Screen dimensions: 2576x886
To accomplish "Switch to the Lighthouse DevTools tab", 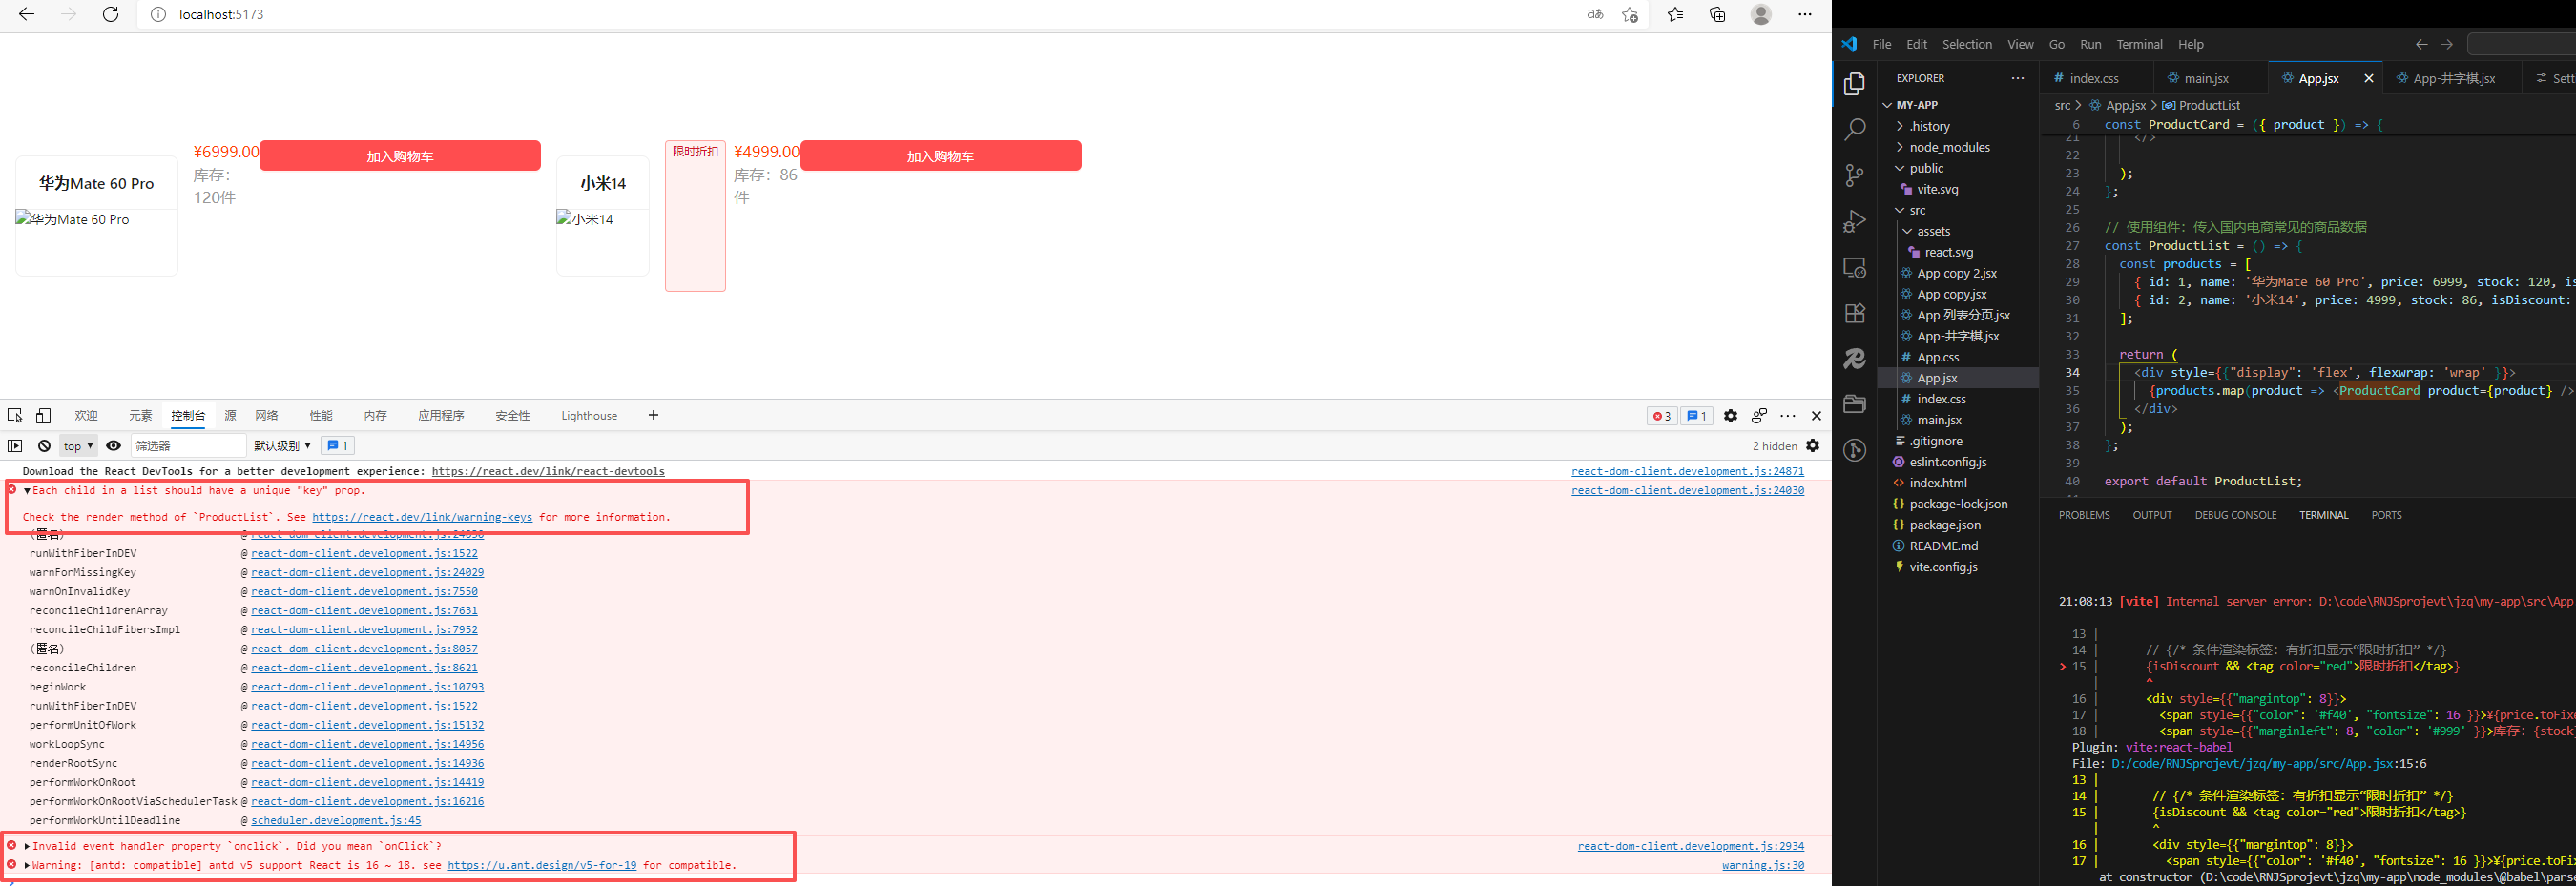I will point(589,416).
